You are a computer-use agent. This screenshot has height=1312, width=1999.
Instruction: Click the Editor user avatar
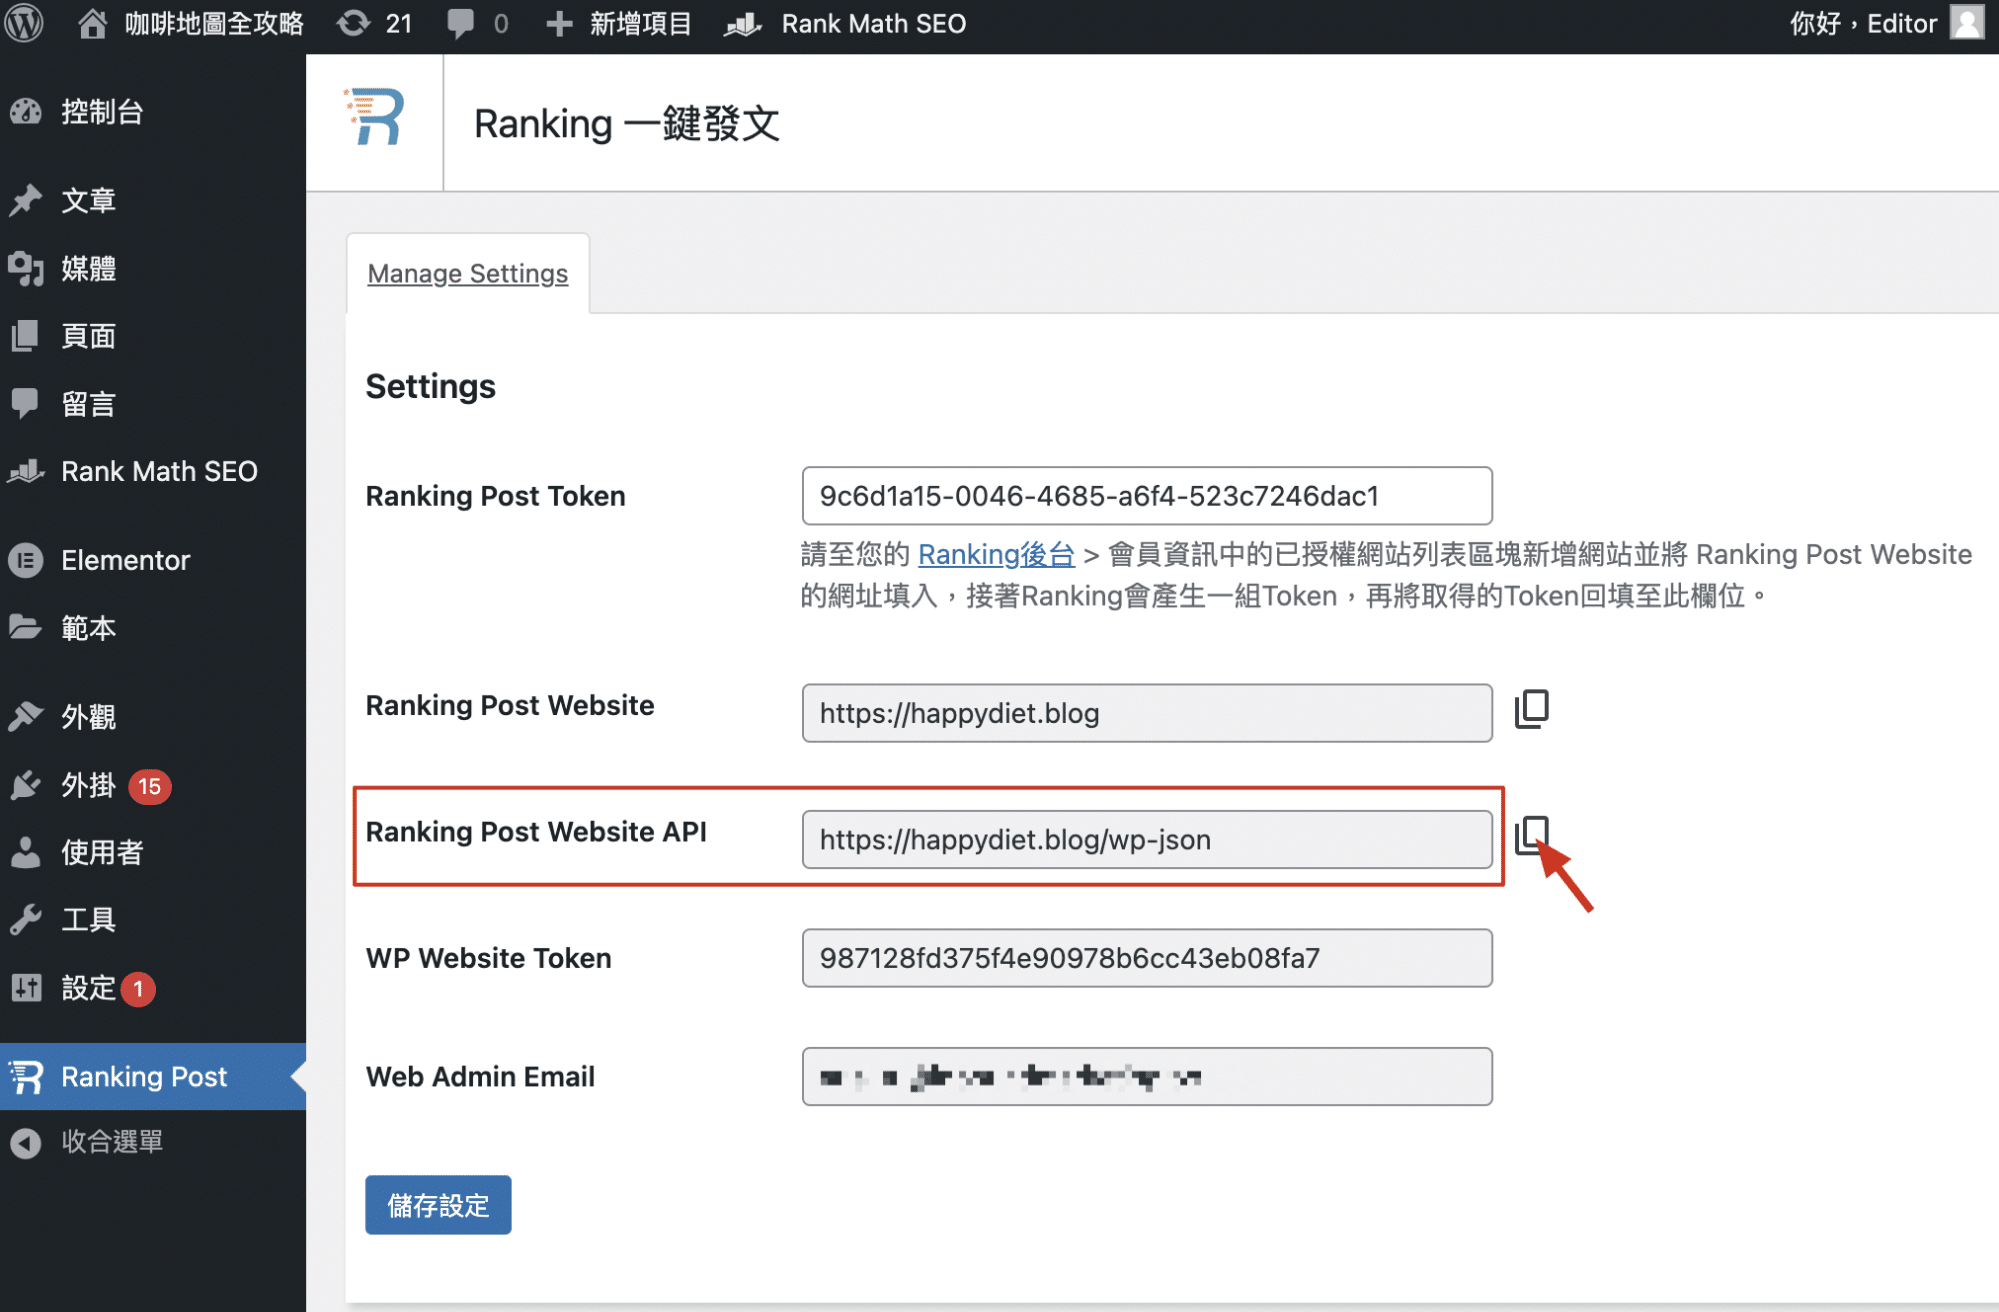[1966, 22]
